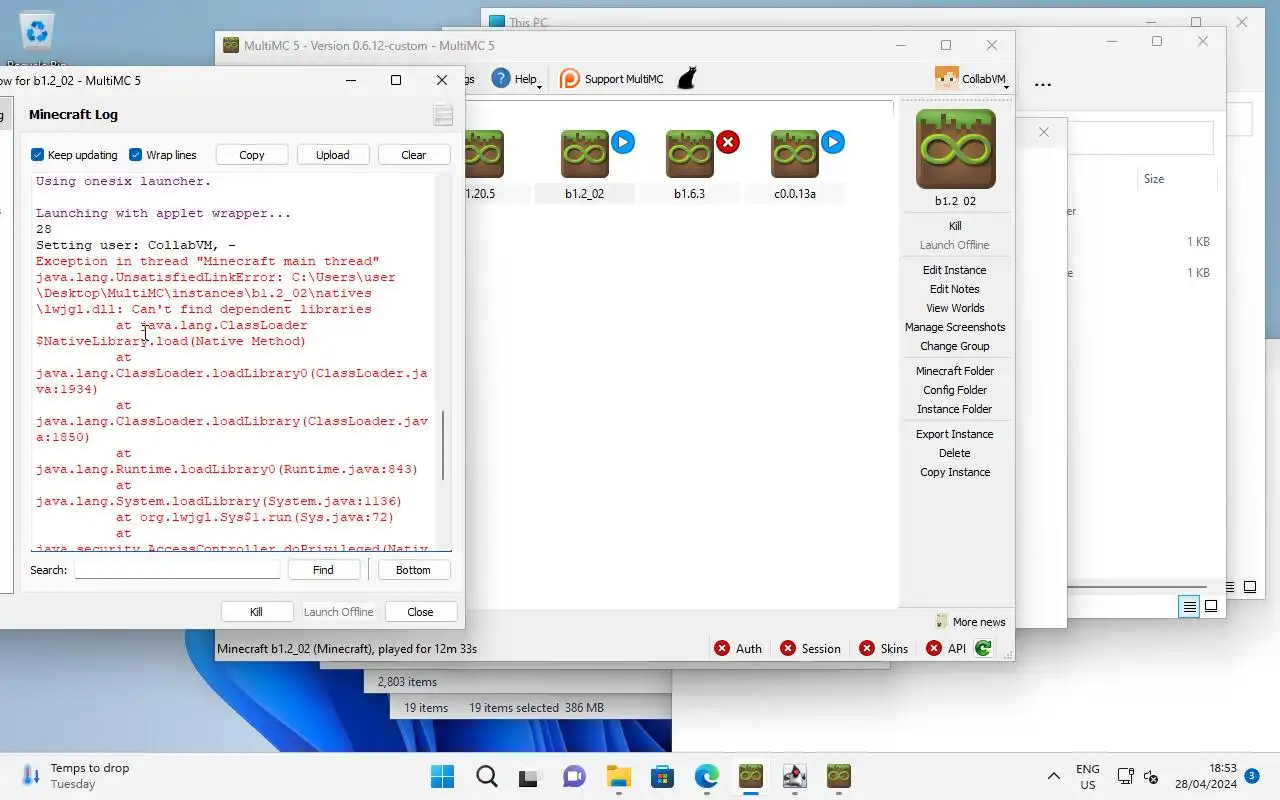
Task: Toggle the Keep updating checkbox
Action: [x=38, y=155]
